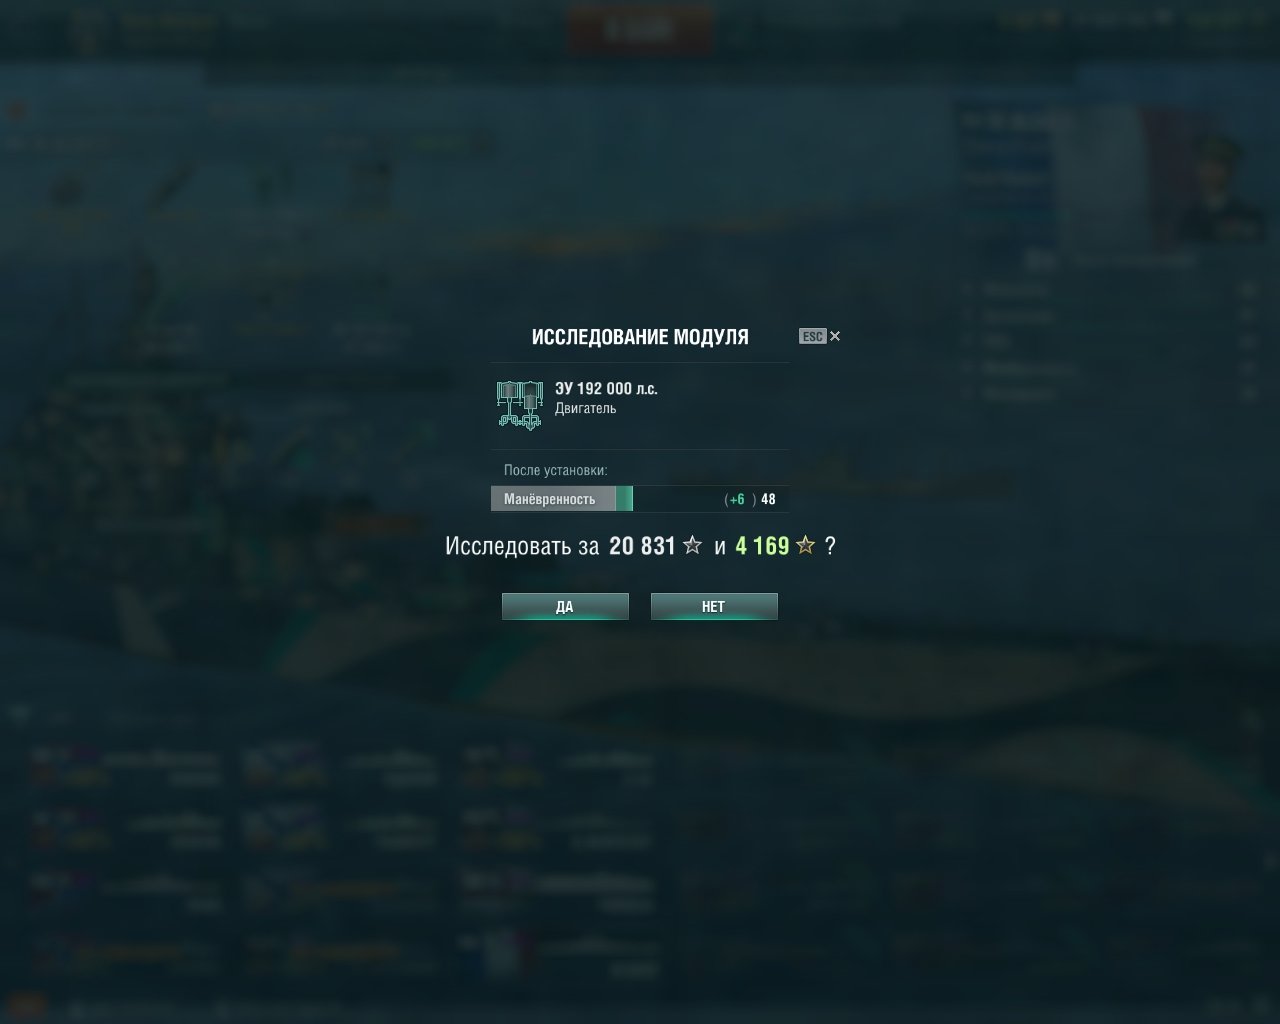The width and height of the screenshot is (1280, 1024).
Task: Decline research with the НЕТ button
Action: [x=714, y=606]
